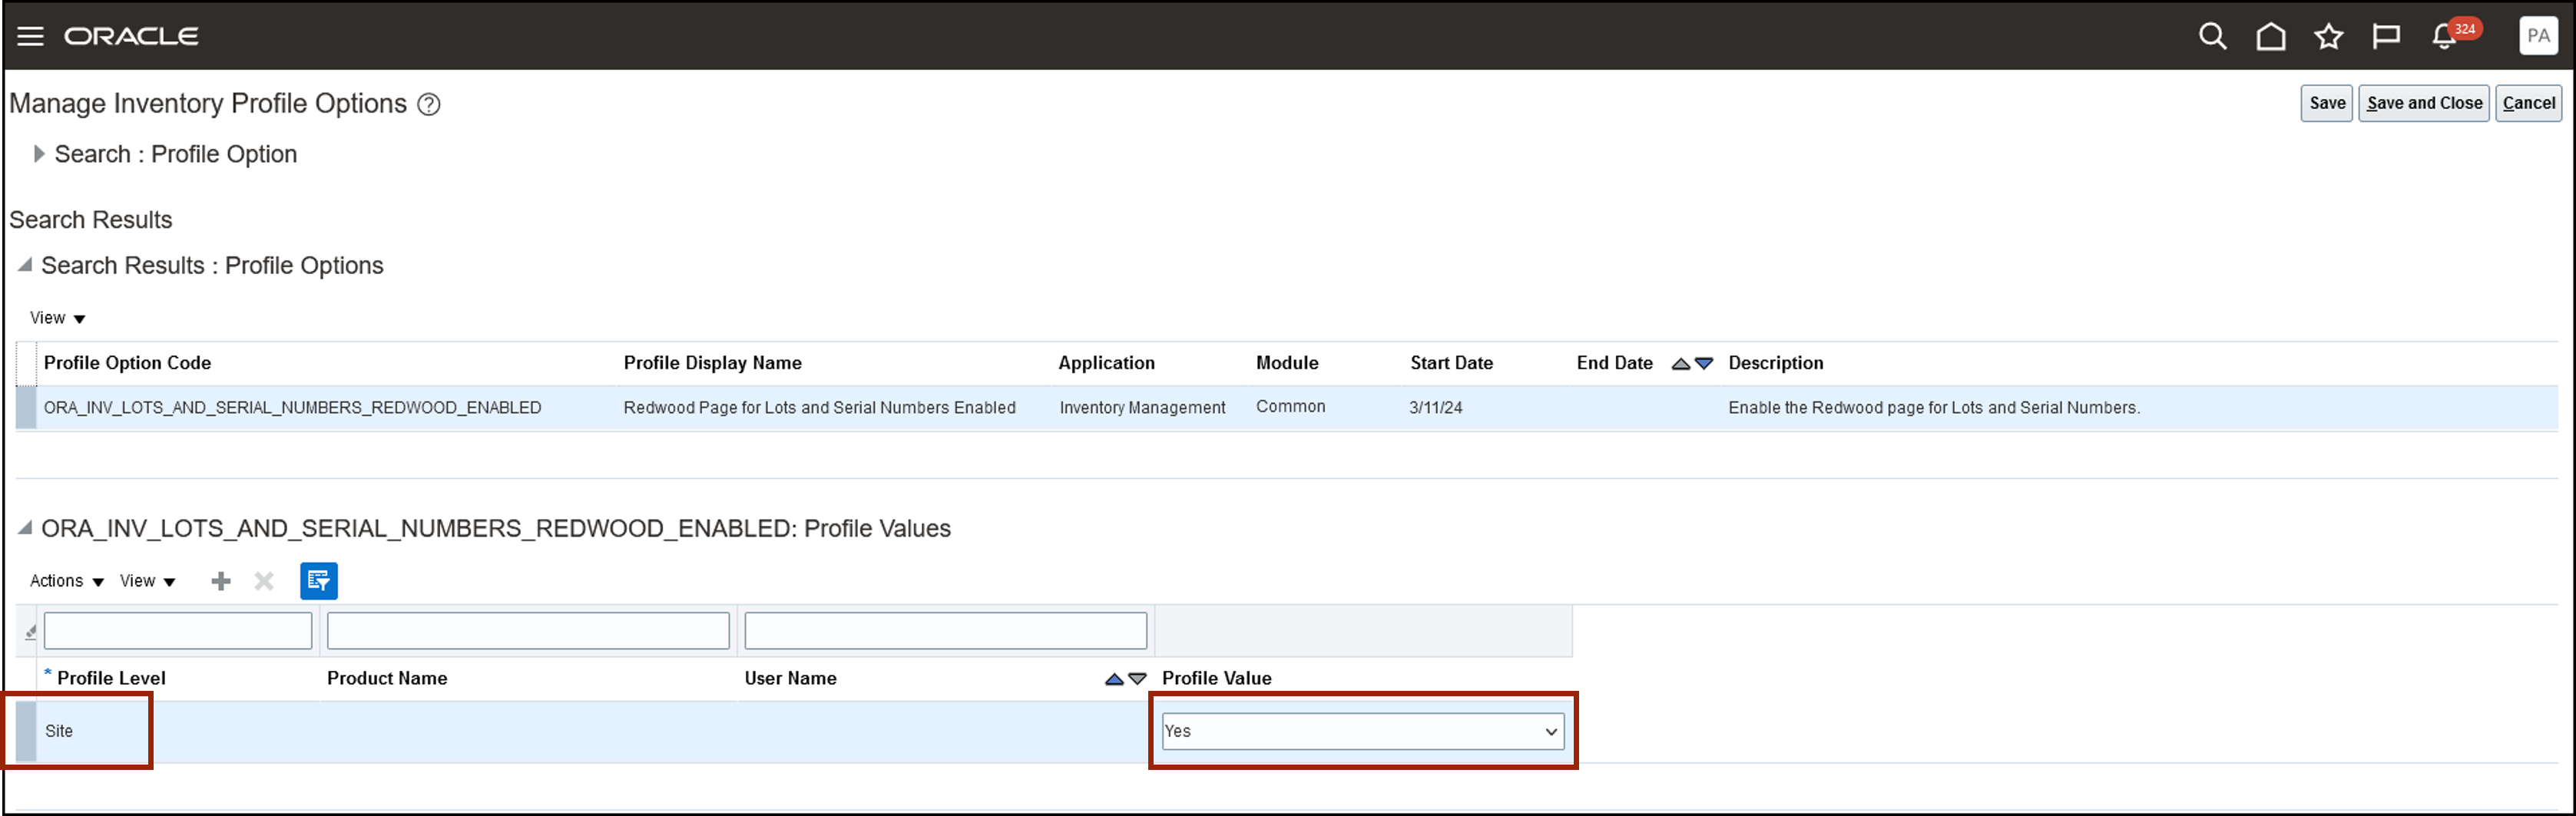The width and height of the screenshot is (2576, 816).
Task: Click the Enable the Redwood page description
Action: point(1934,408)
